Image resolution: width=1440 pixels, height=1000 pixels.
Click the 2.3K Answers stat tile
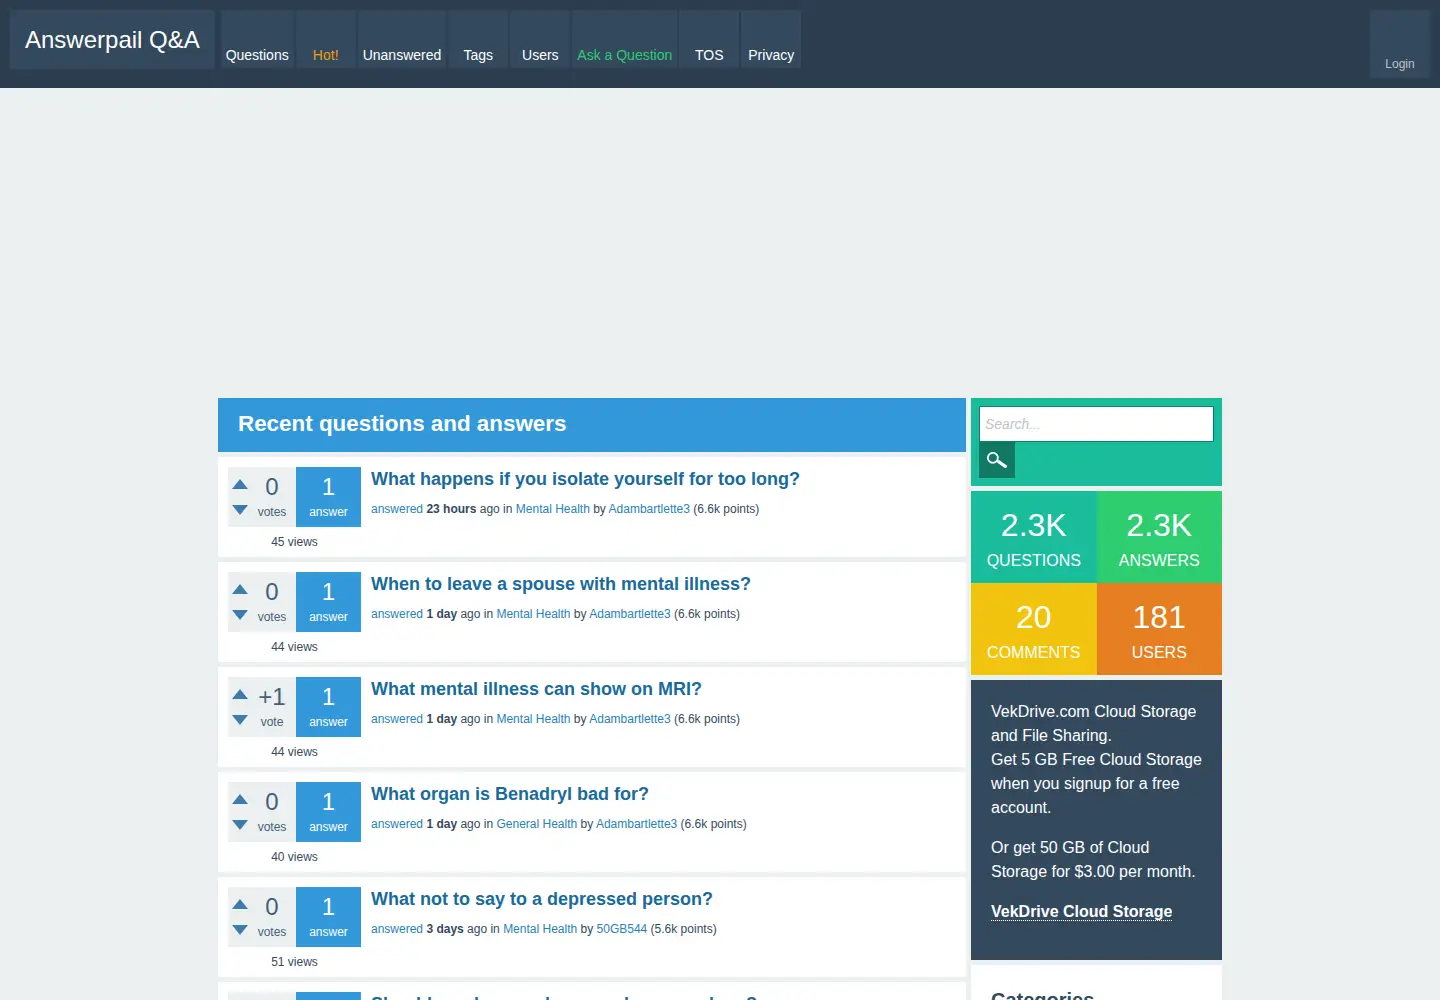pos(1159,537)
